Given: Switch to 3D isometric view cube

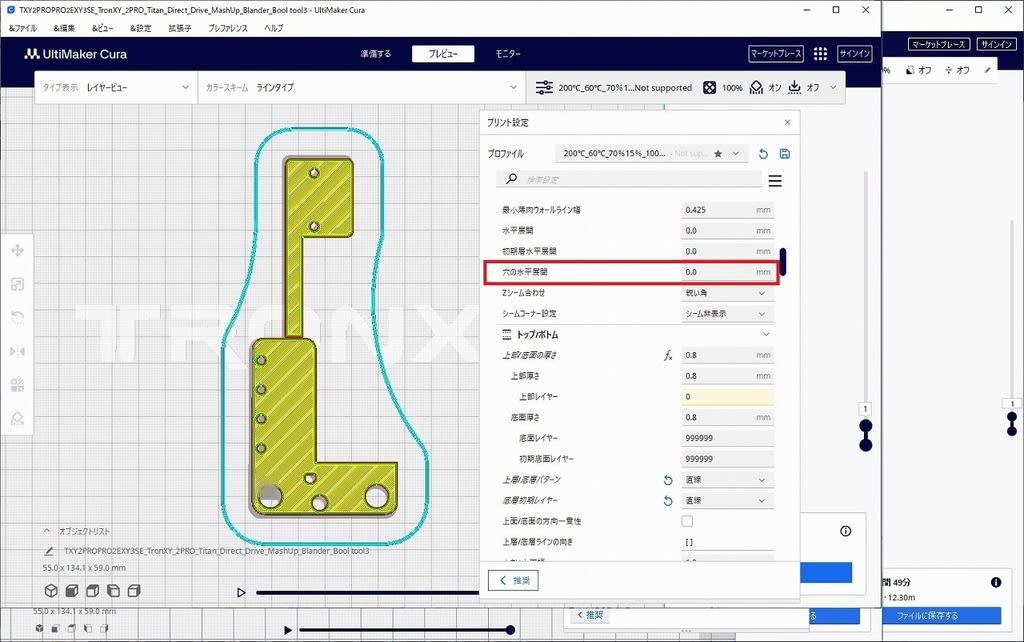Looking at the screenshot, I should [x=51, y=591].
